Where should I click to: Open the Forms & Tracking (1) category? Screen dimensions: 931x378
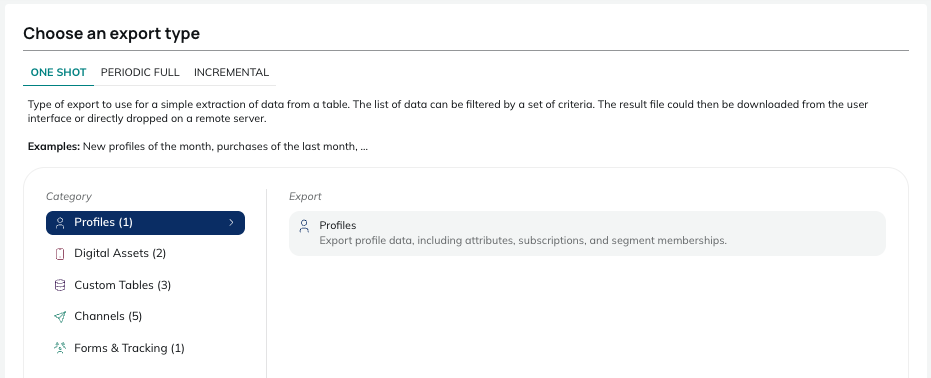[x=129, y=348]
